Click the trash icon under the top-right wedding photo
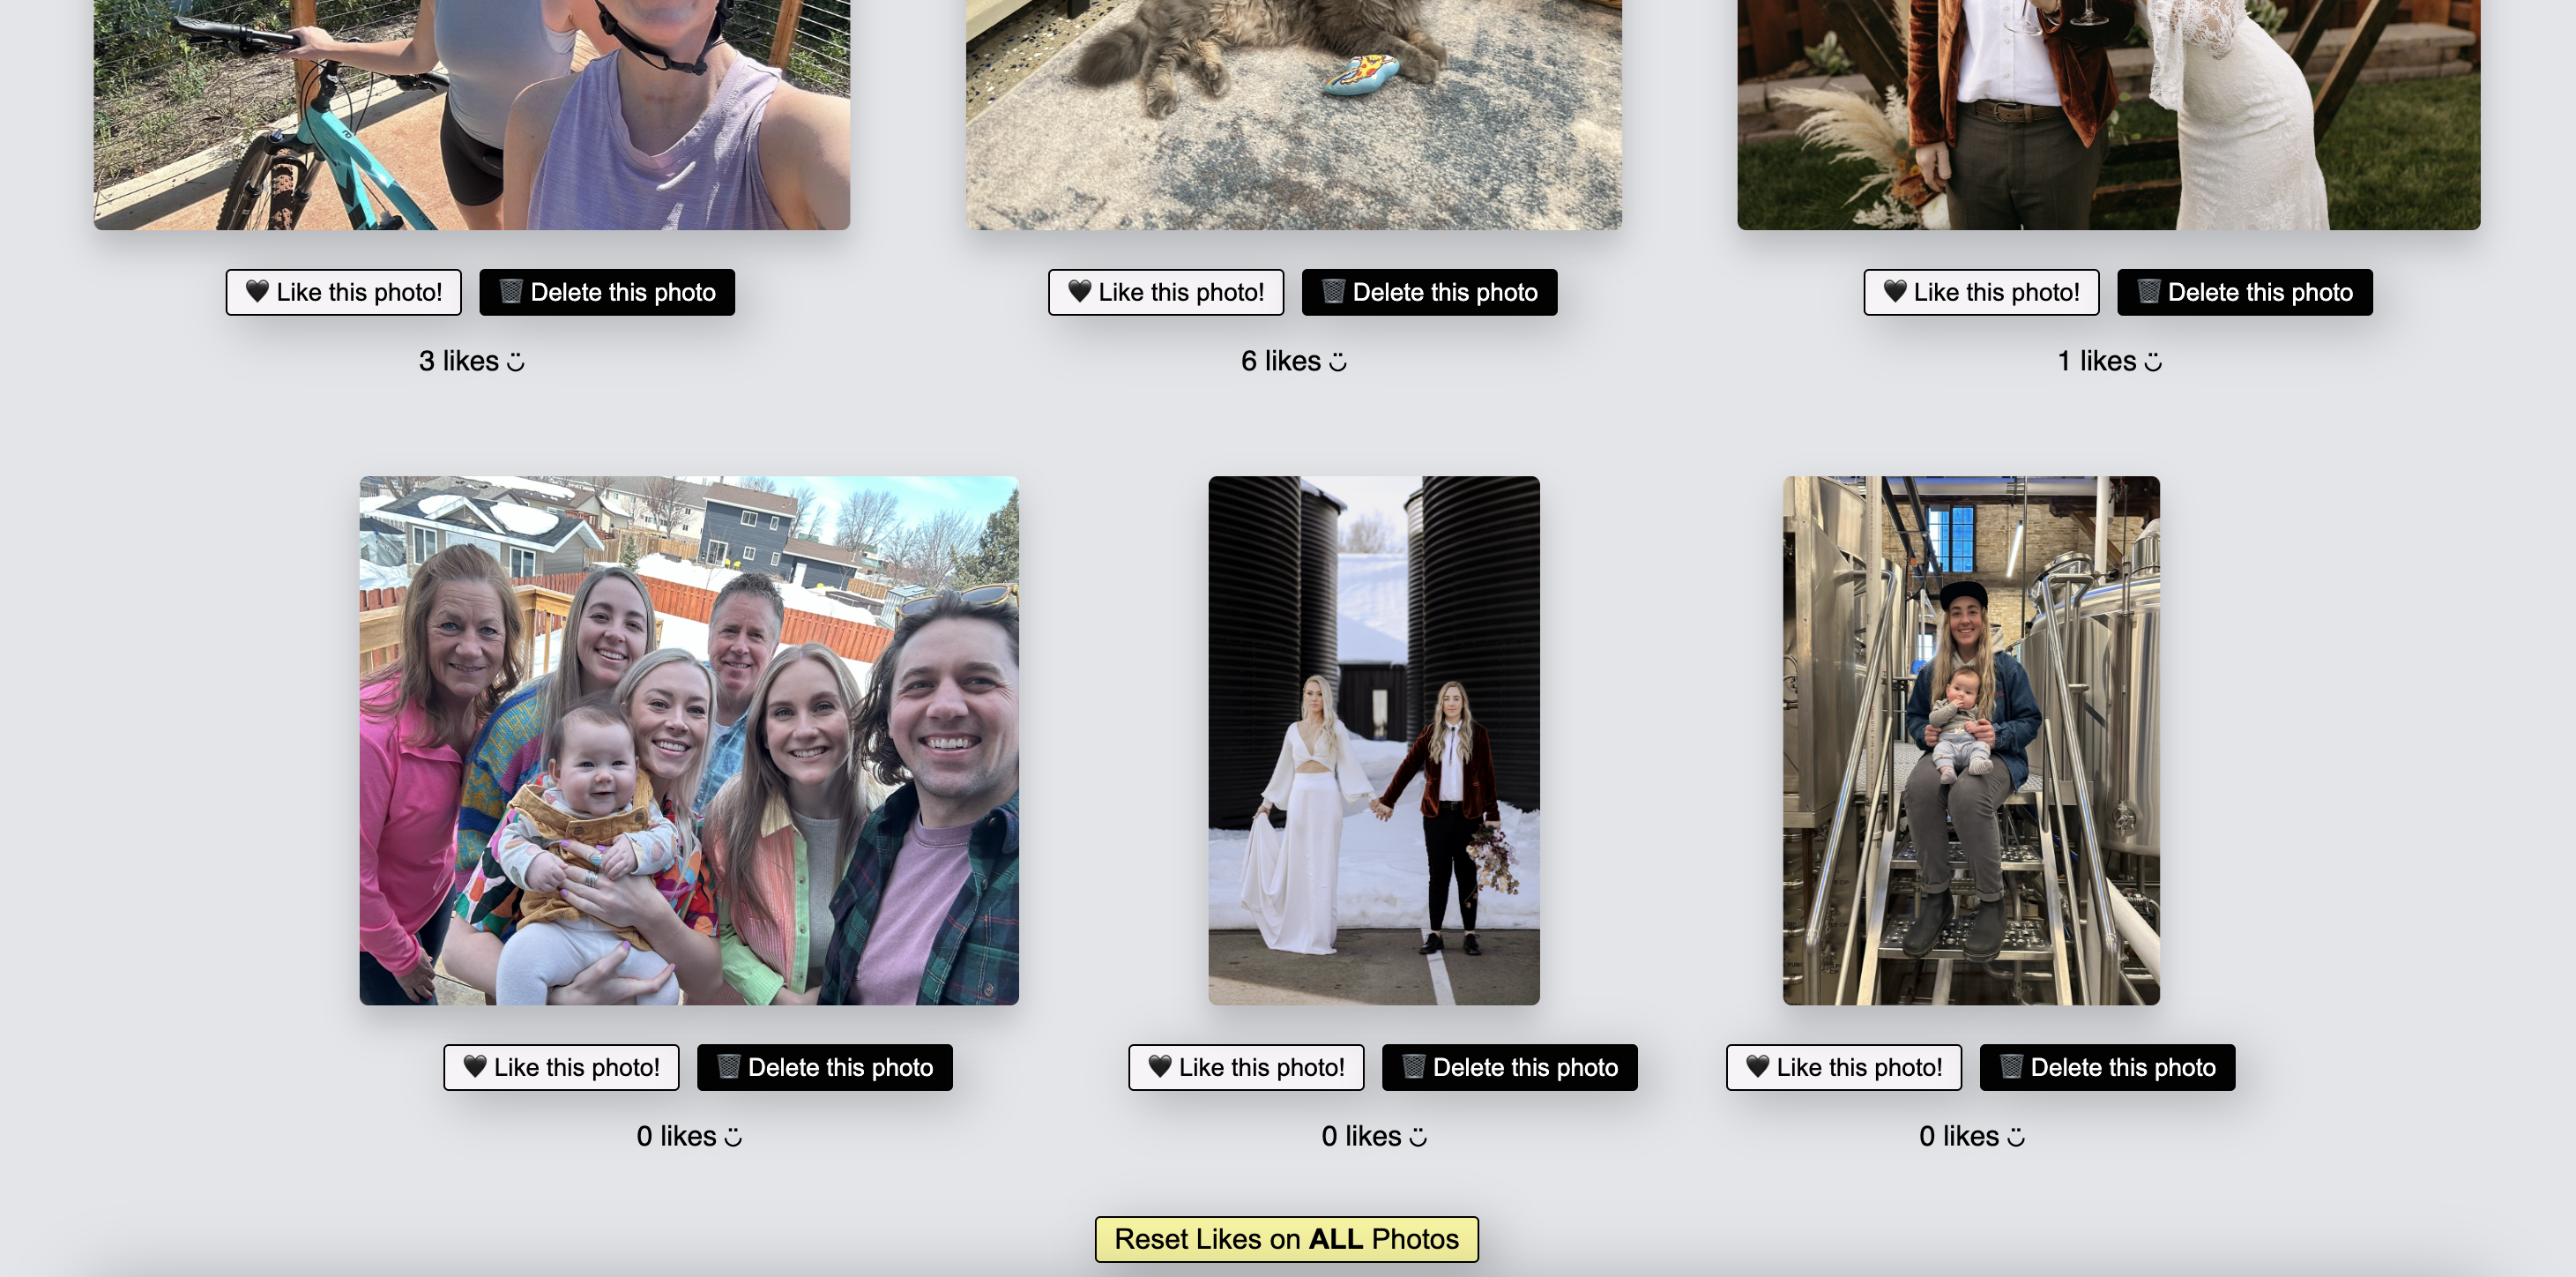Screen dimensions: 2576x1277 [2148, 292]
